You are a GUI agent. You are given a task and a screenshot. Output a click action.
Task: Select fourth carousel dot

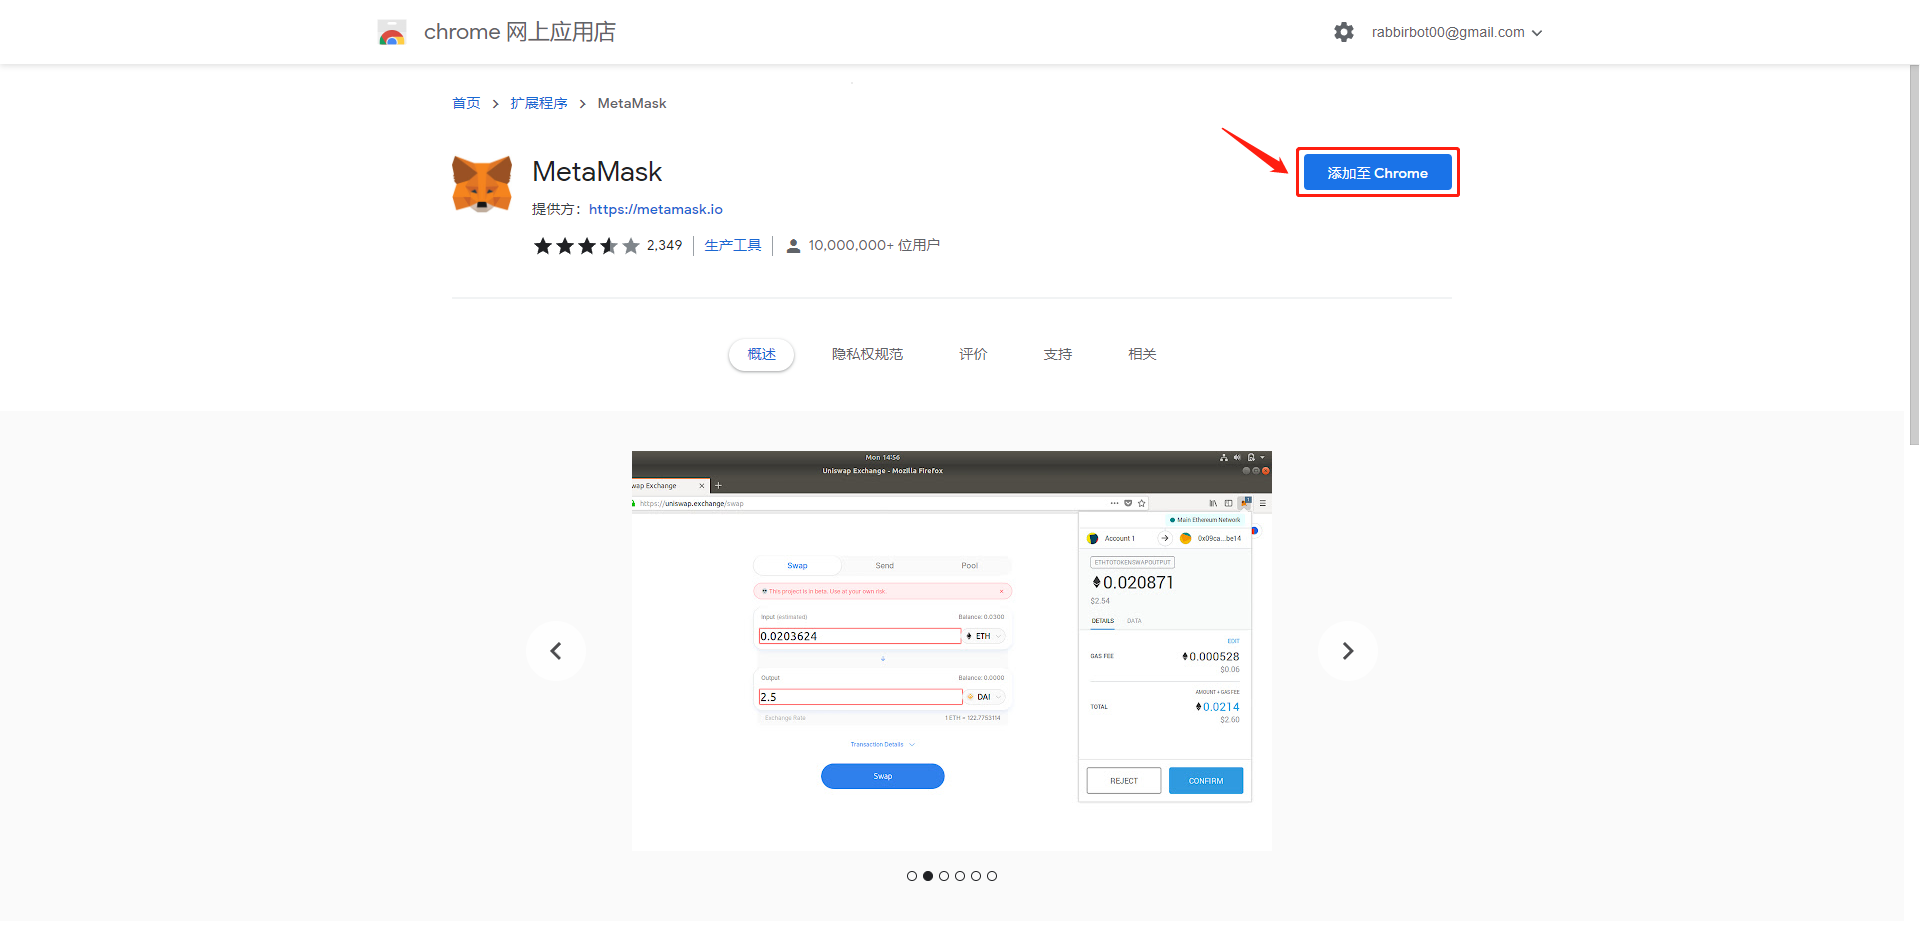coord(960,876)
